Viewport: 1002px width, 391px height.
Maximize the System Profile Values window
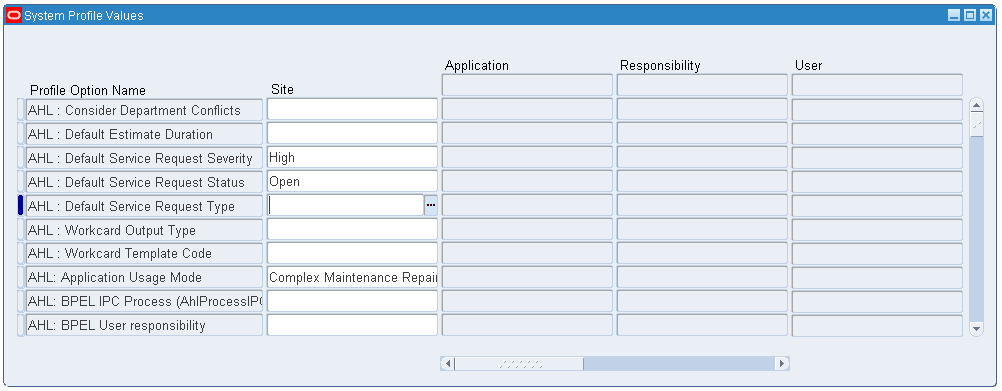pyautogui.click(x=969, y=15)
